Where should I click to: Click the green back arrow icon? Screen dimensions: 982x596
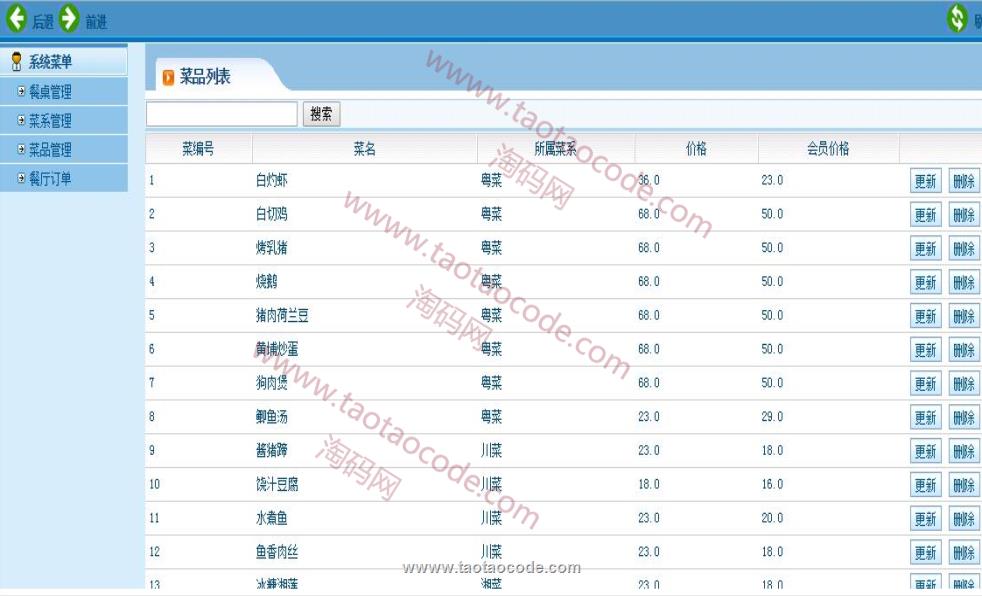click(16, 18)
